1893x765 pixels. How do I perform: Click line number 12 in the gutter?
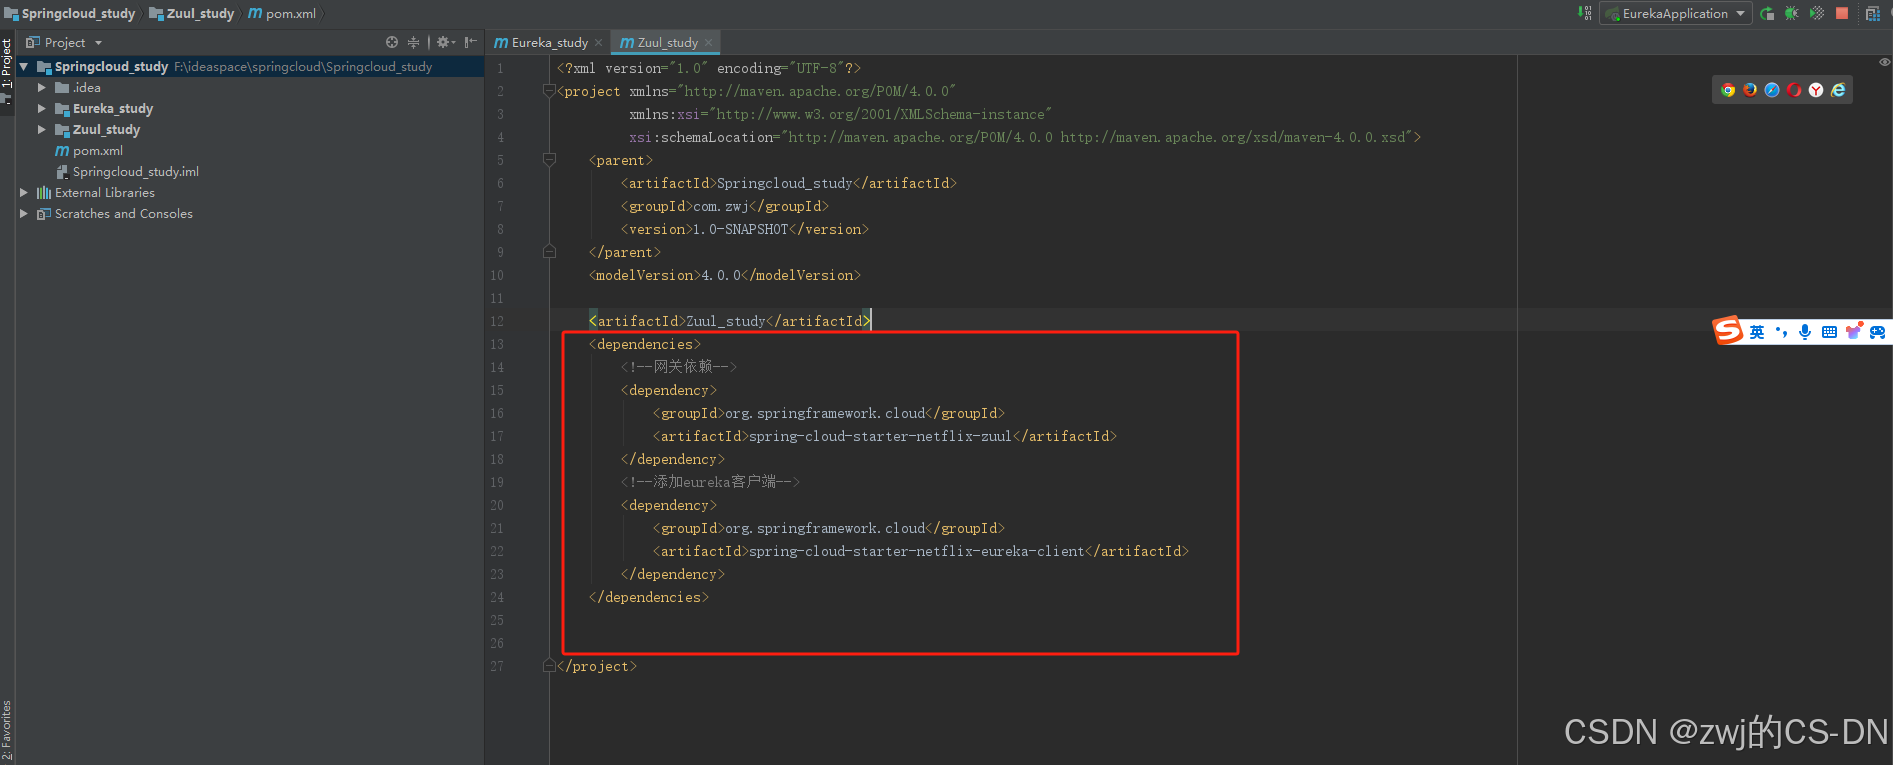pos(497,321)
